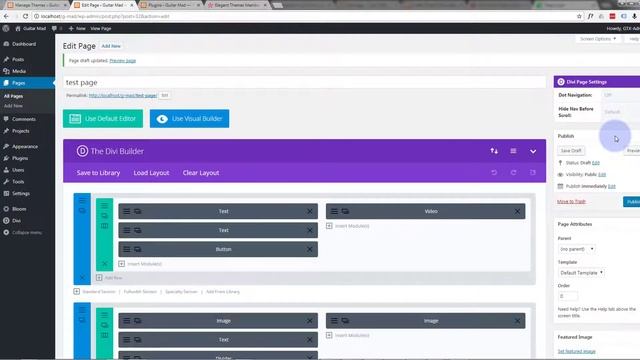Open the Template dropdown
Image resolution: width=640 pixels, height=360 pixels.
click(x=581, y=273)
